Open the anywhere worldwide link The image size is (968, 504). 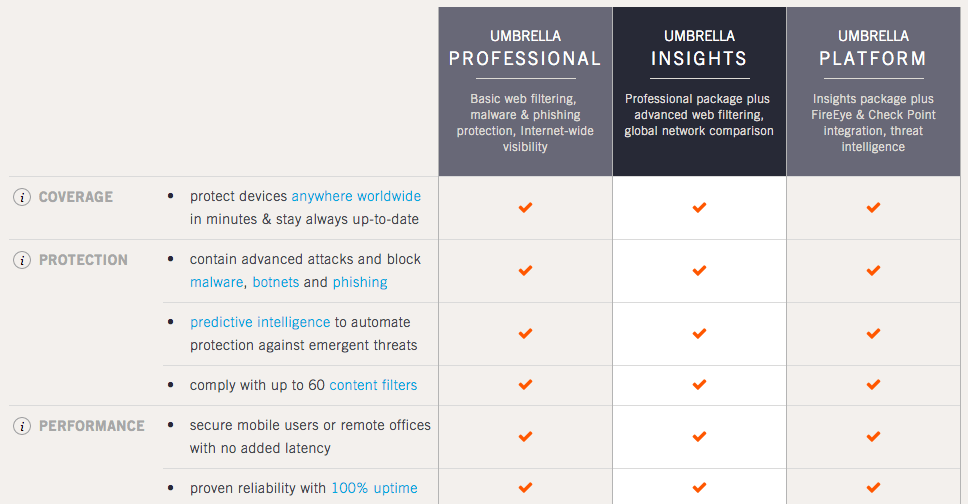[x=356, y=196]
